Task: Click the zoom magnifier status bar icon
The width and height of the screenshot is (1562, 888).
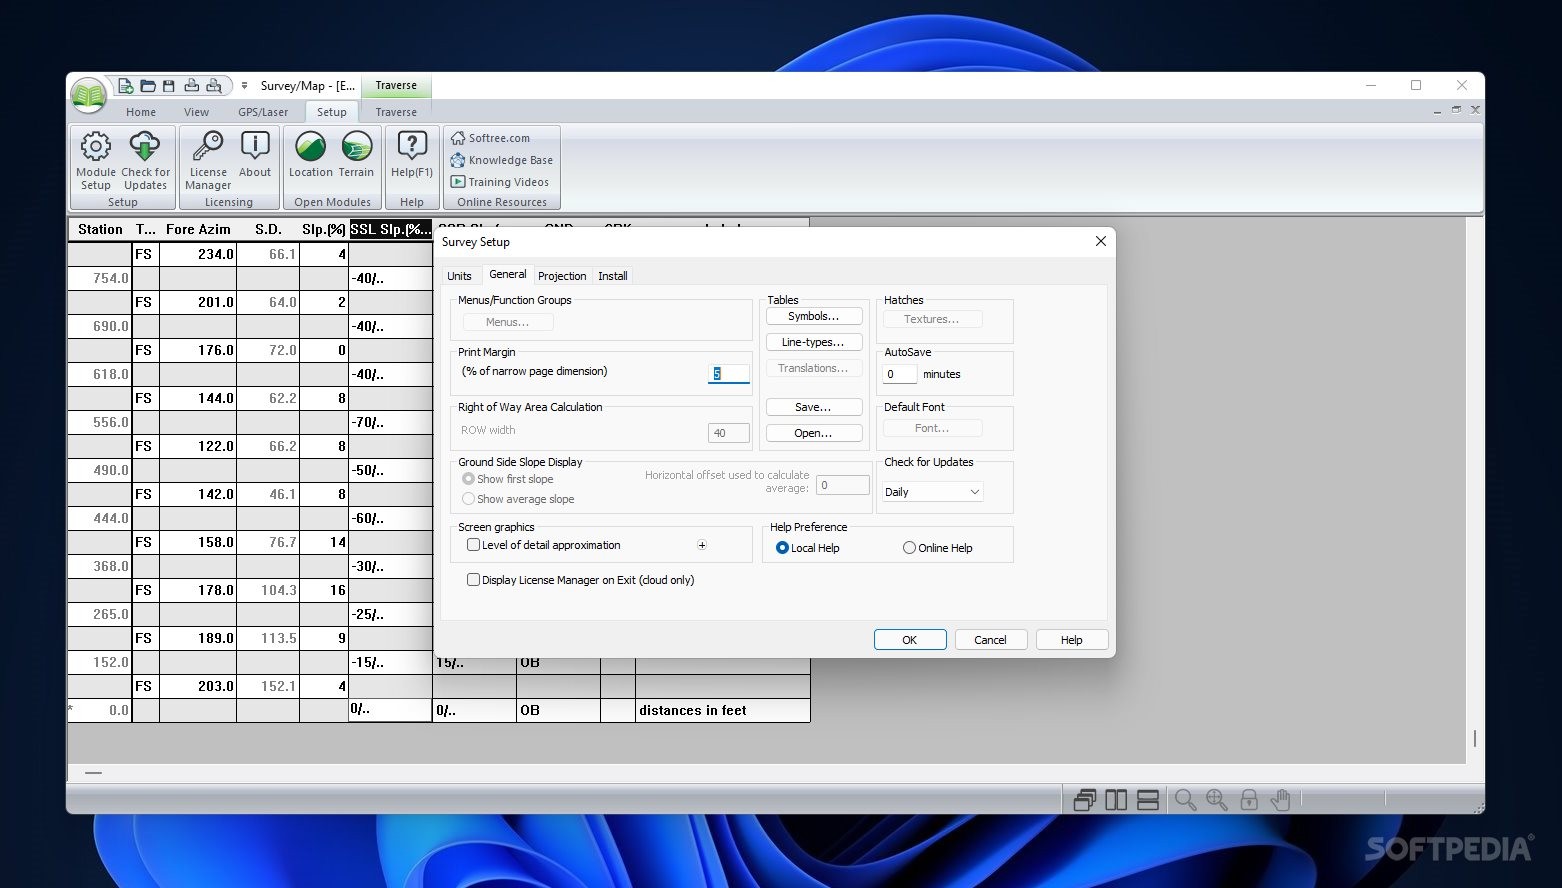Action: 1185,800
